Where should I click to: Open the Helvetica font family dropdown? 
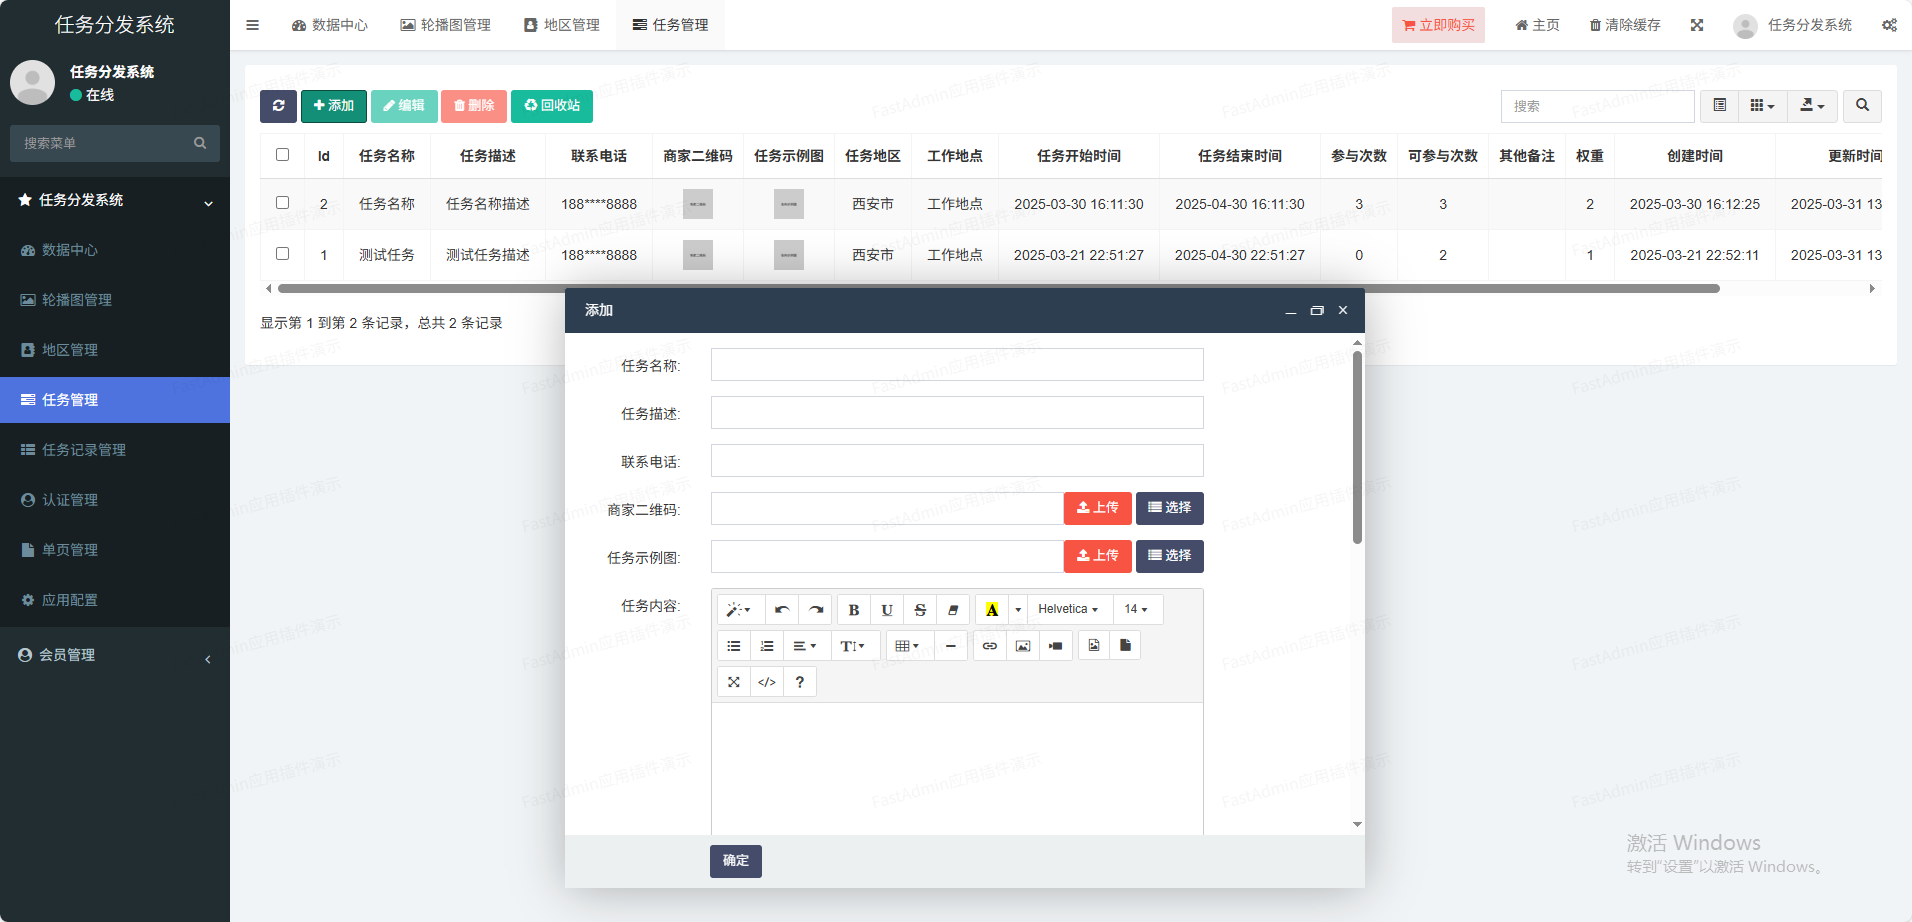point(1067,609)
